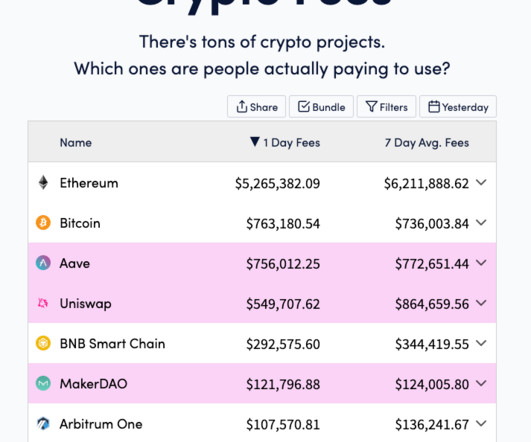The height and width of the screenshot is (442, 531).
Task: Open the Bundle selection mode
Action: pyautogui.click(x=321, y=107)
